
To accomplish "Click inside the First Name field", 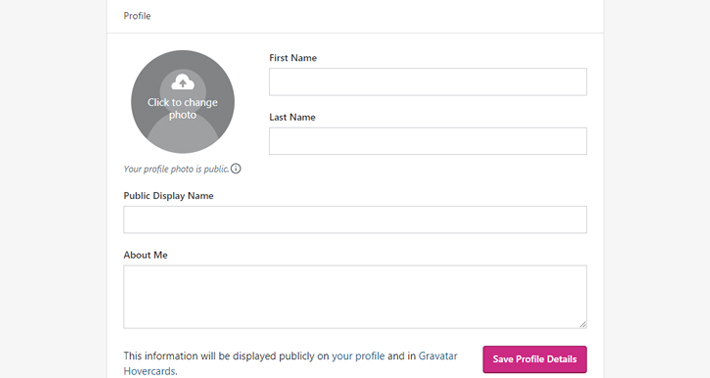I will [x=428, y=82].
